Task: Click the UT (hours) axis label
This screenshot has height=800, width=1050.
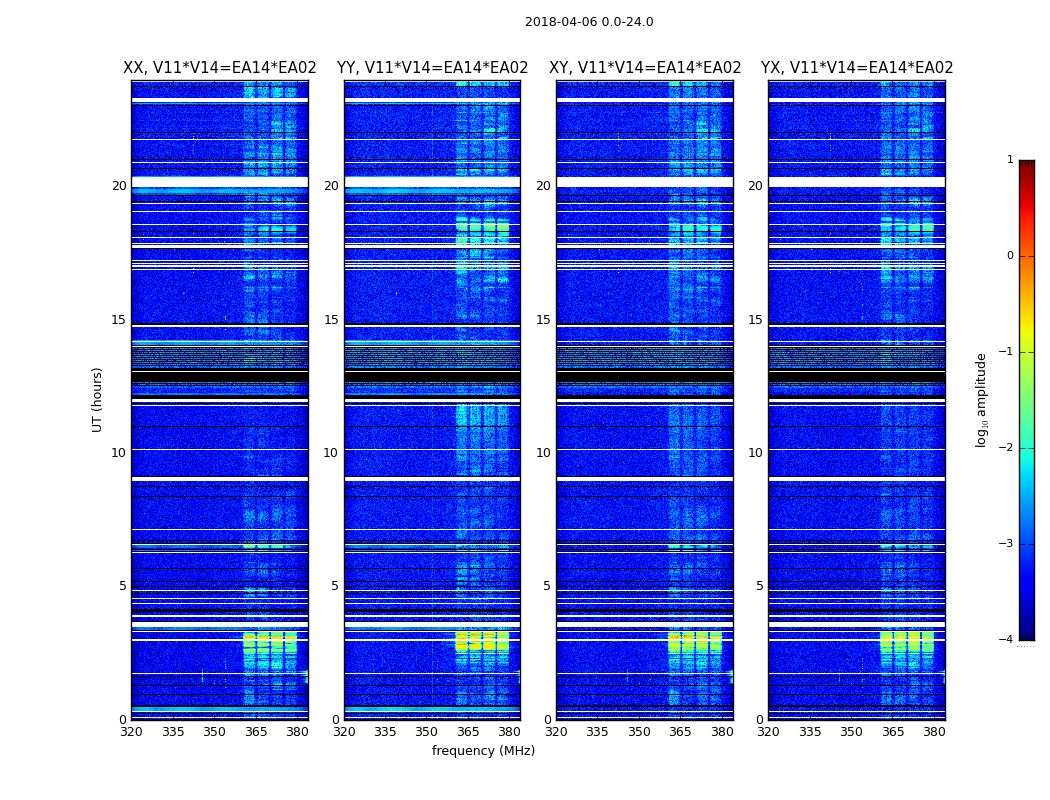Action: tap(97, 400)
